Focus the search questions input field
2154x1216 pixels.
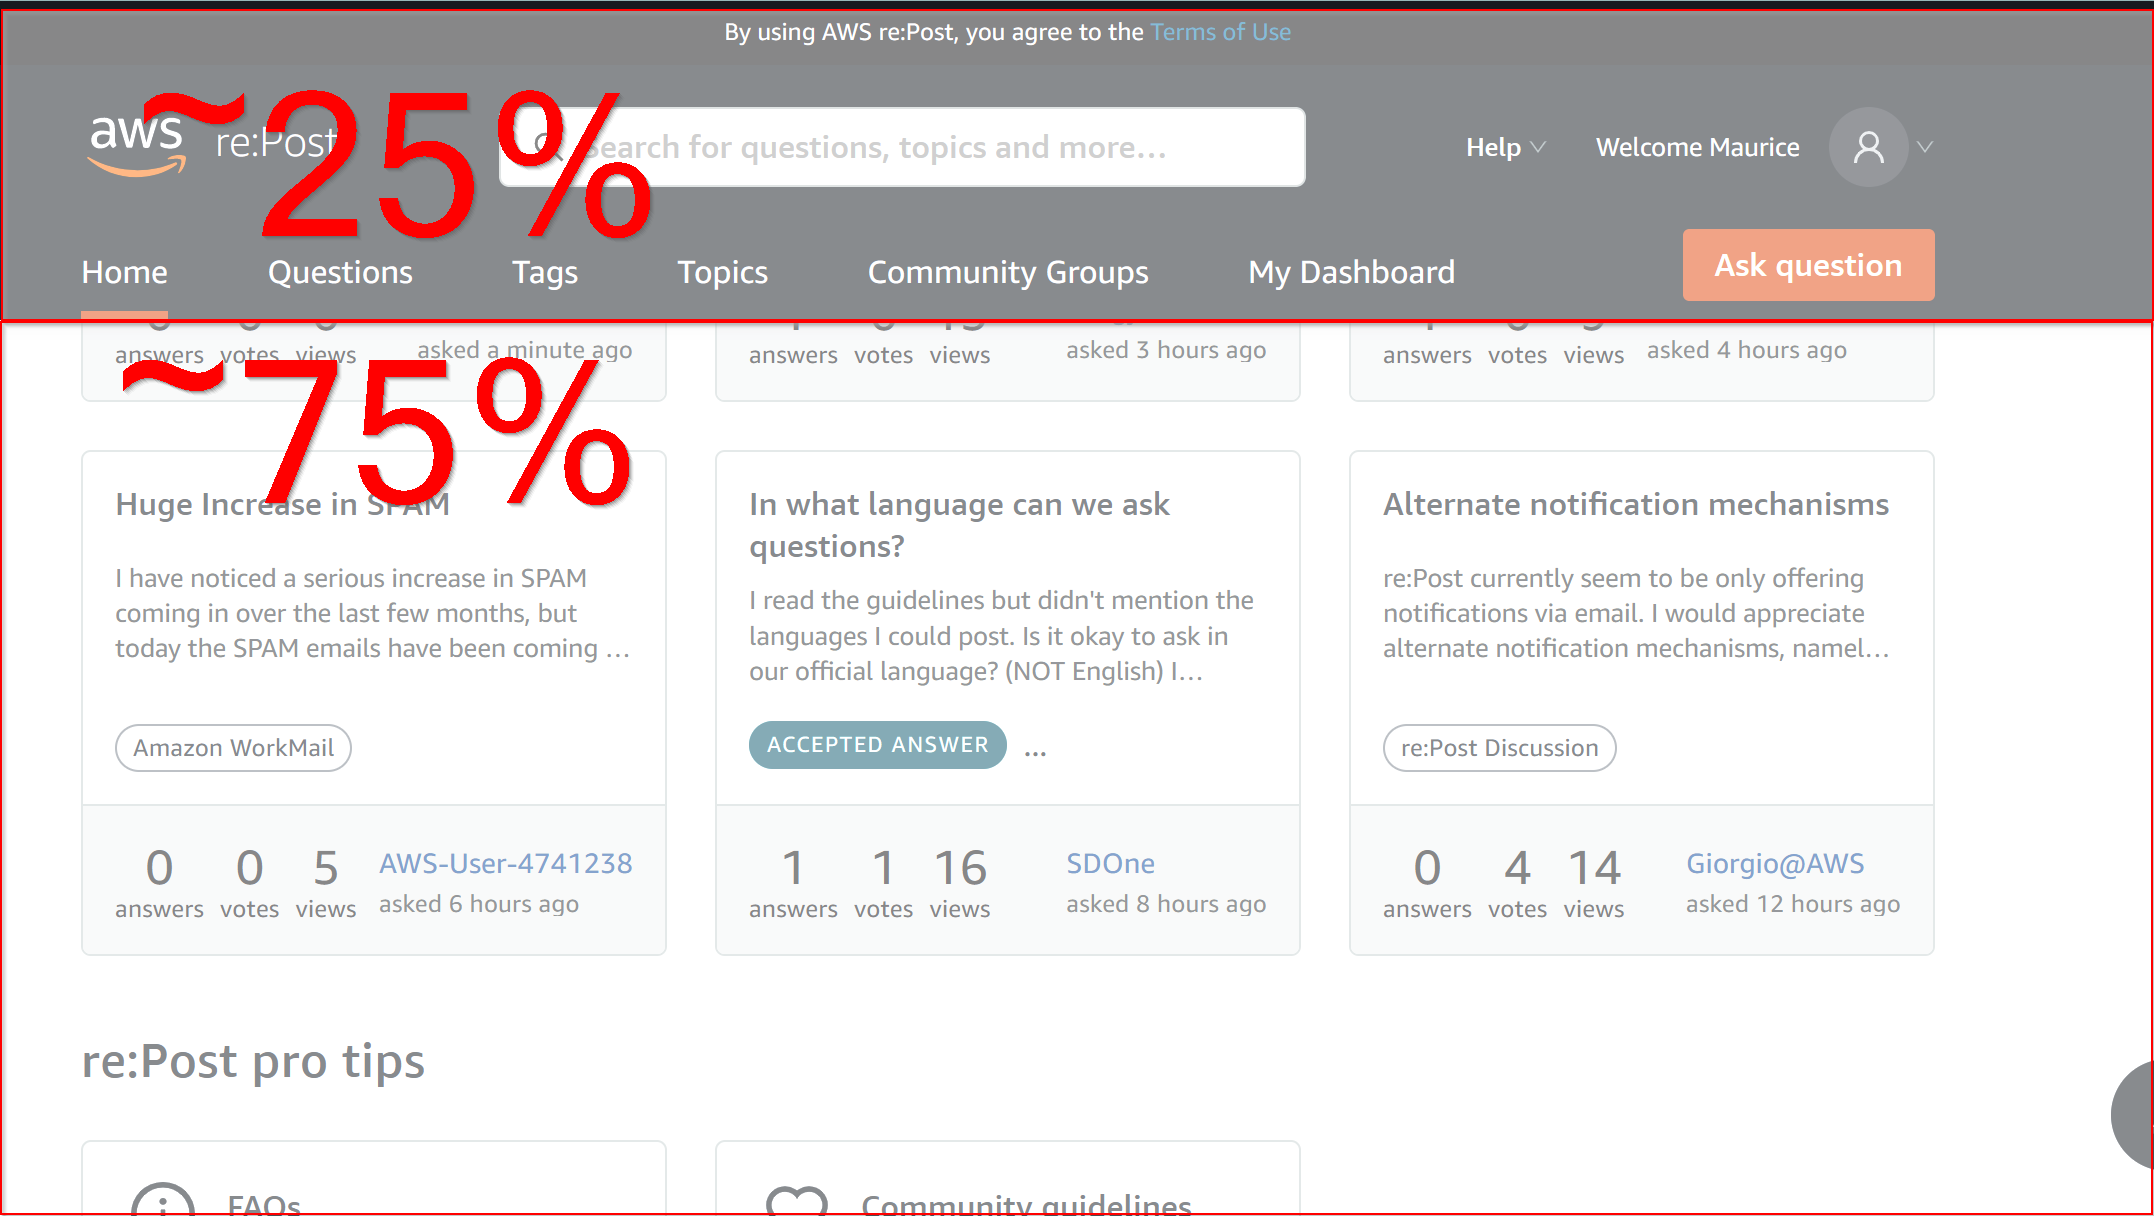(x=902, y=147)
